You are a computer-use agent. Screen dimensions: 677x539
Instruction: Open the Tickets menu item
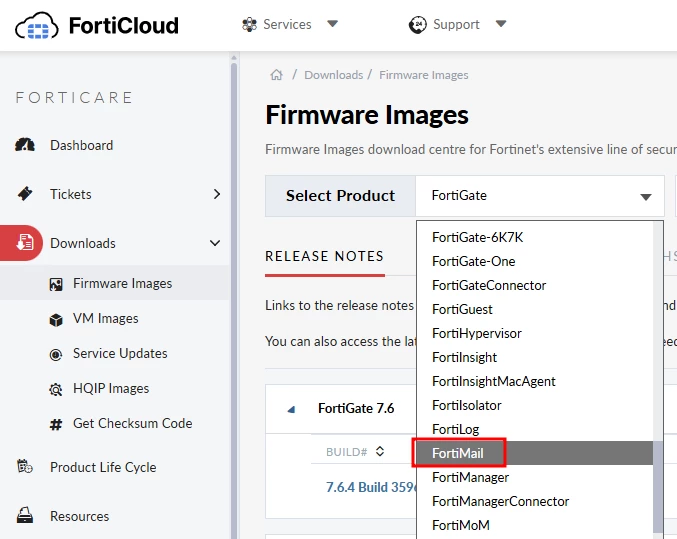coord(71,194)
